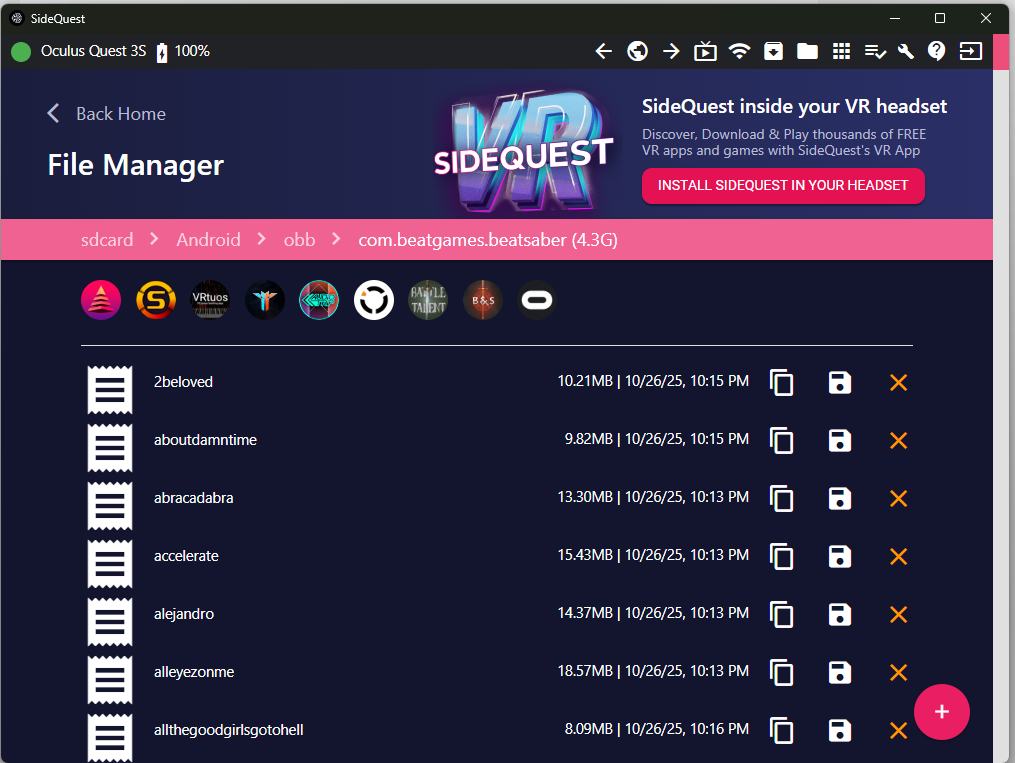Screen dimensions: 1015x763
Task: Save the 2beloved file to PC
Action: [x=840, y=382]
